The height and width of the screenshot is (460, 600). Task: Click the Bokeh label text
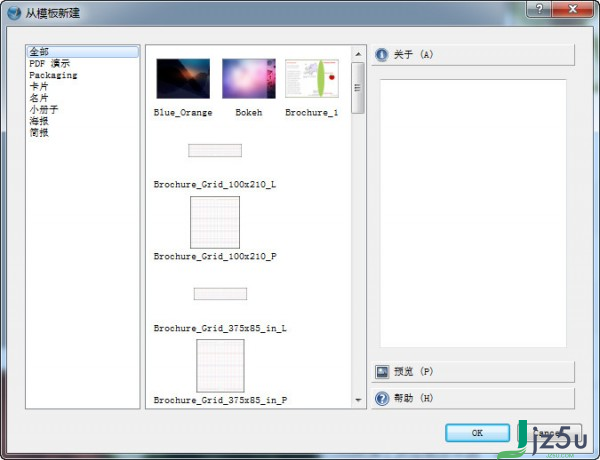(249, 113)
